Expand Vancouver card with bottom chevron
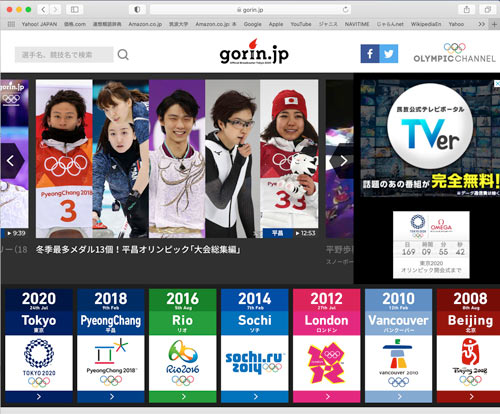The width and height of the screenshot is (500, 414). 399,397
